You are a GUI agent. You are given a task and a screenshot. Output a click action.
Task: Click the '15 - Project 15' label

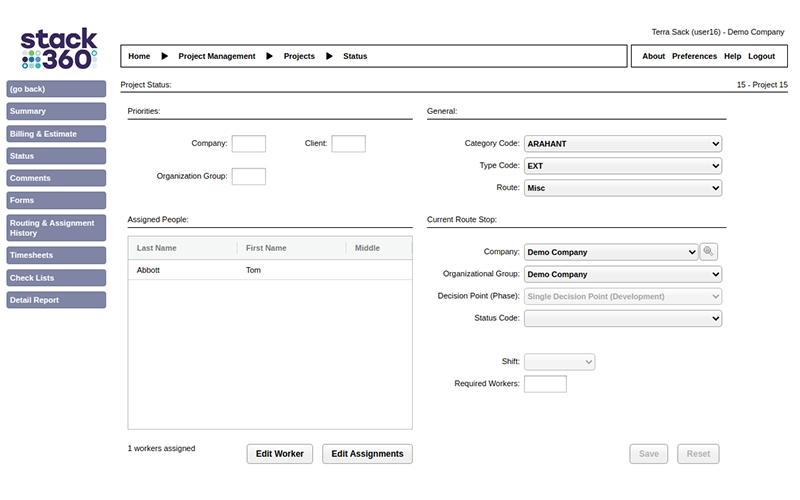(762, 85)
